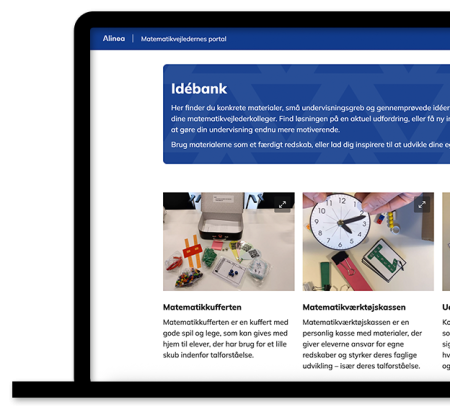The image size is (450, 410).
Task: Click the sentence starting 'Brug materialerne som'
Action: click(x=310, y=145)
